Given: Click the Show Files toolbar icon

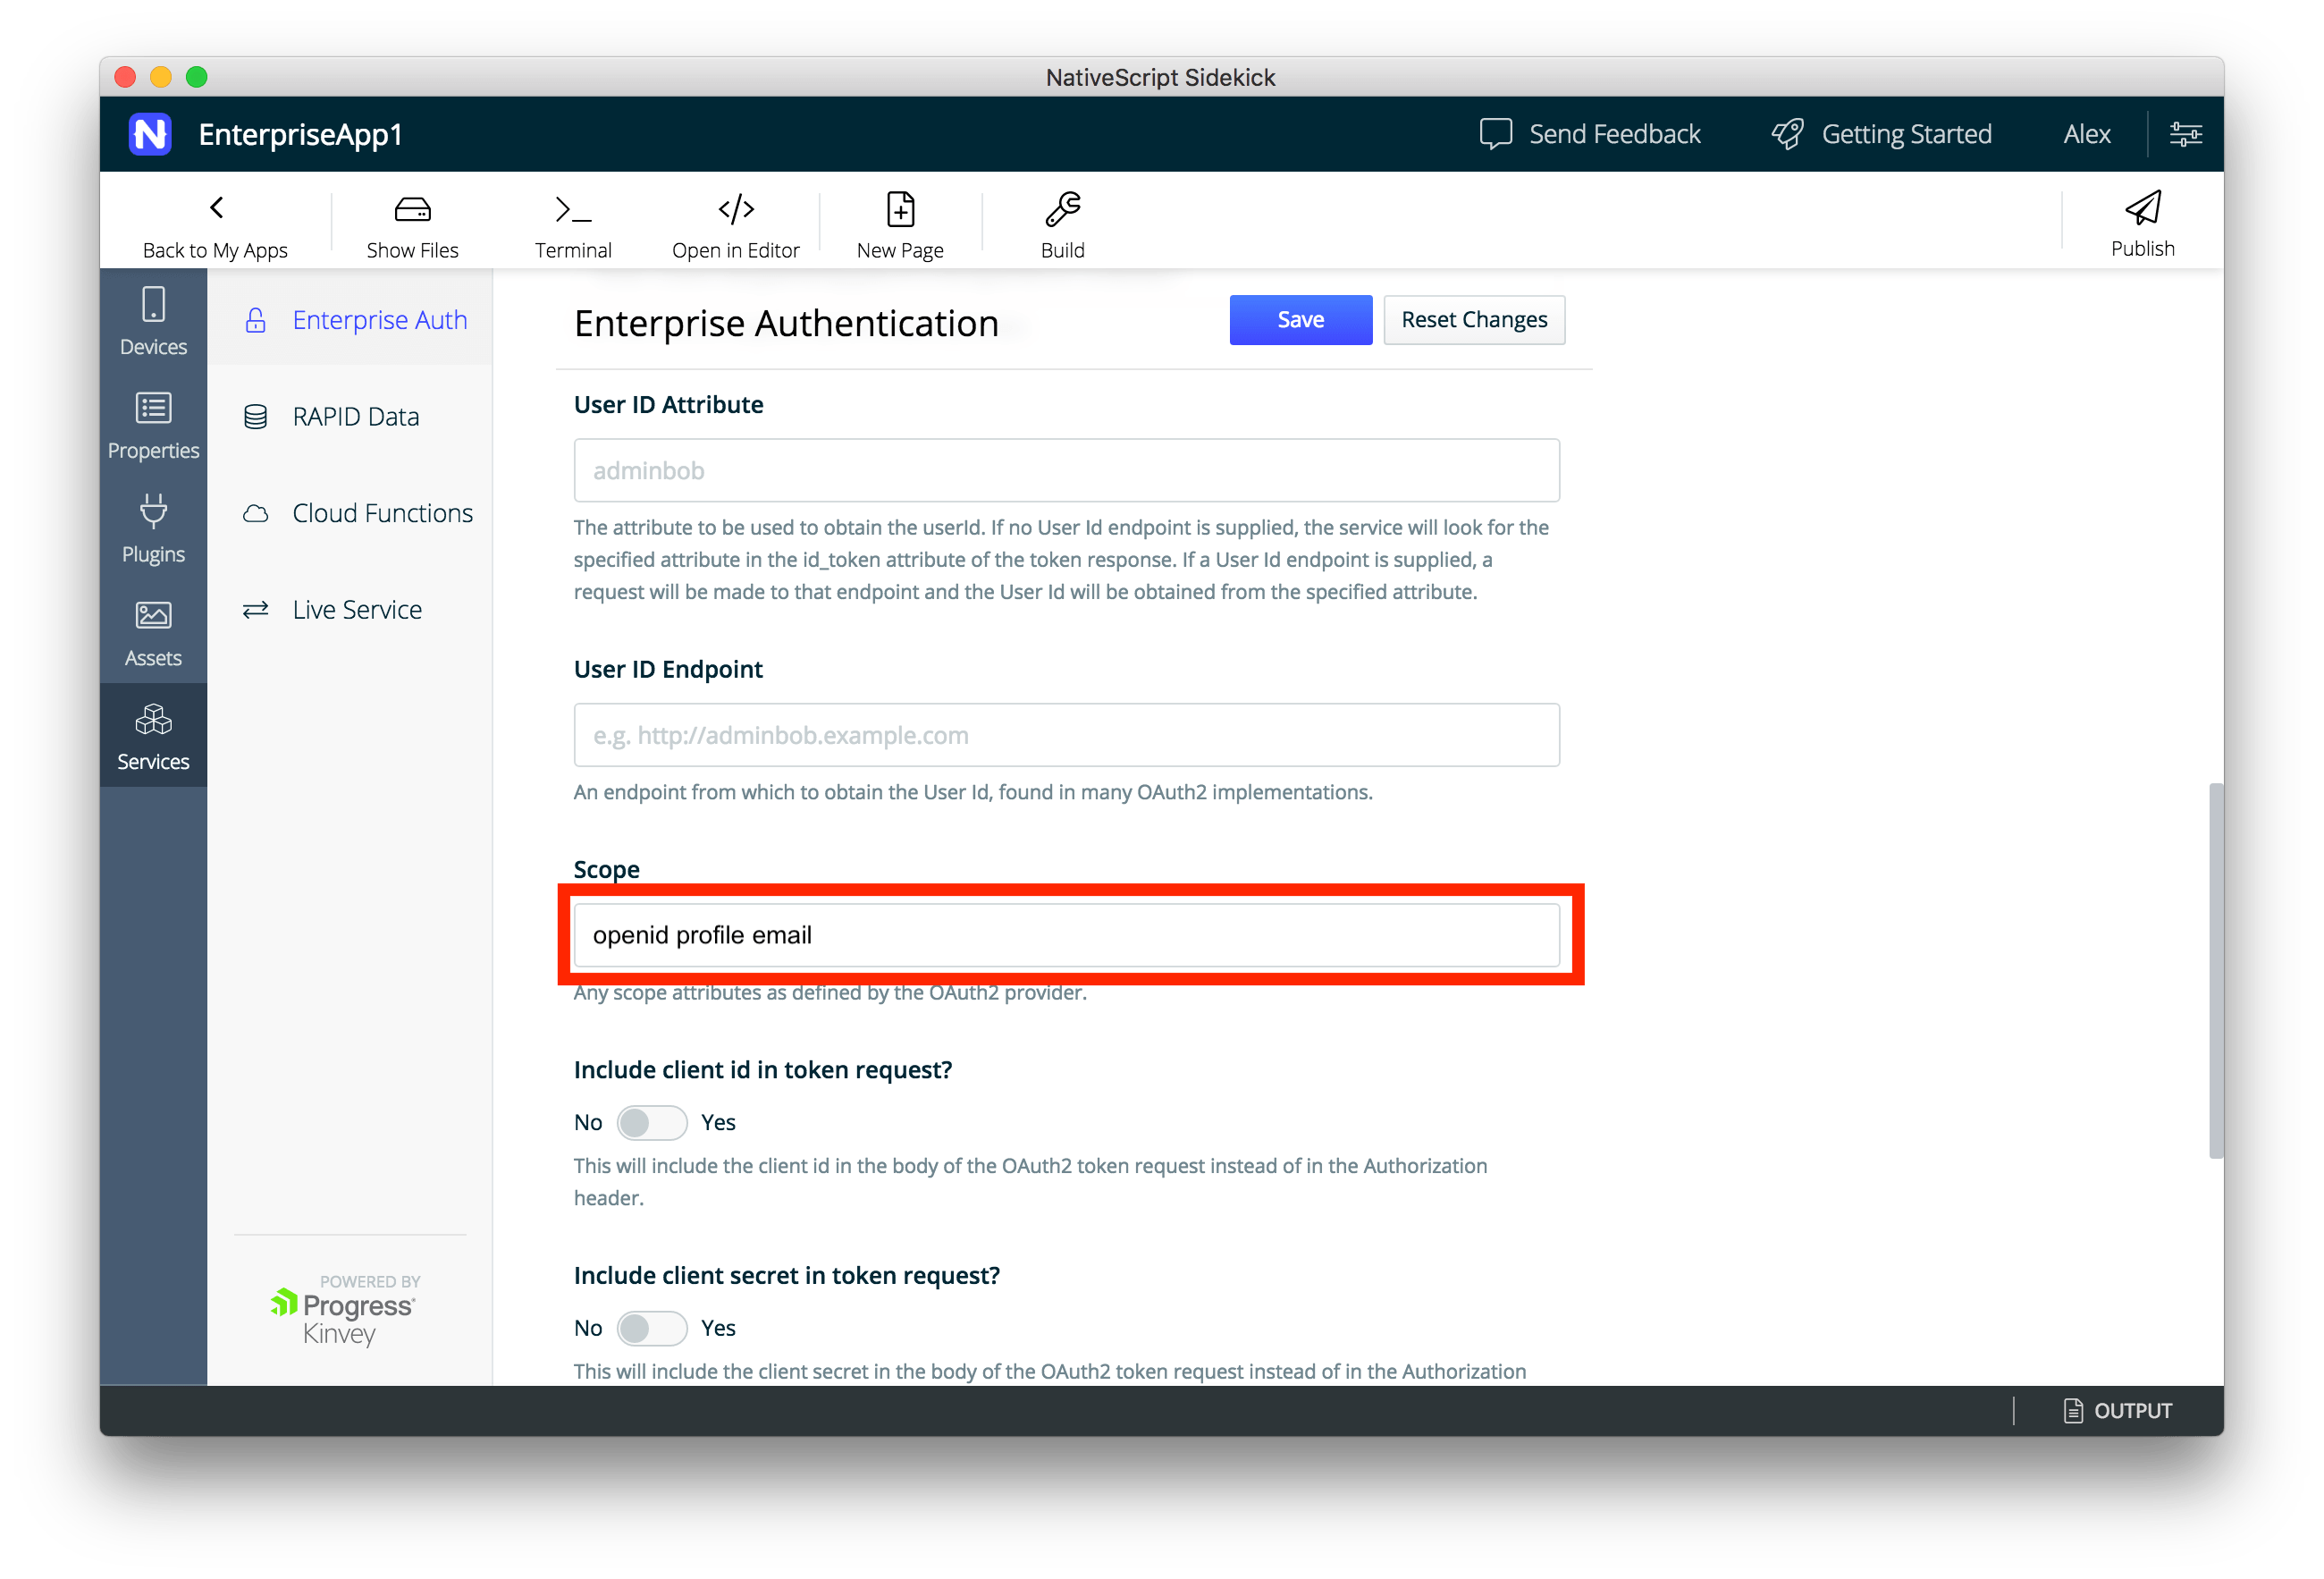Looking at the screenshot, I should [x=412, y=210].
